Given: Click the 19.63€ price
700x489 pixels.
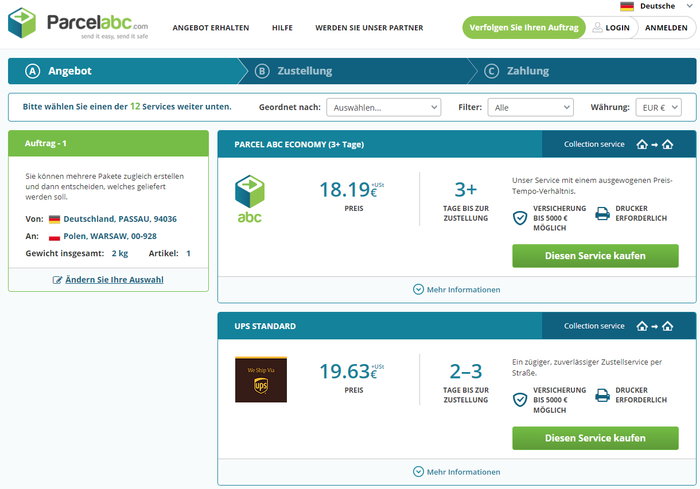Looking at the screenshot, I should pos(351,372).
